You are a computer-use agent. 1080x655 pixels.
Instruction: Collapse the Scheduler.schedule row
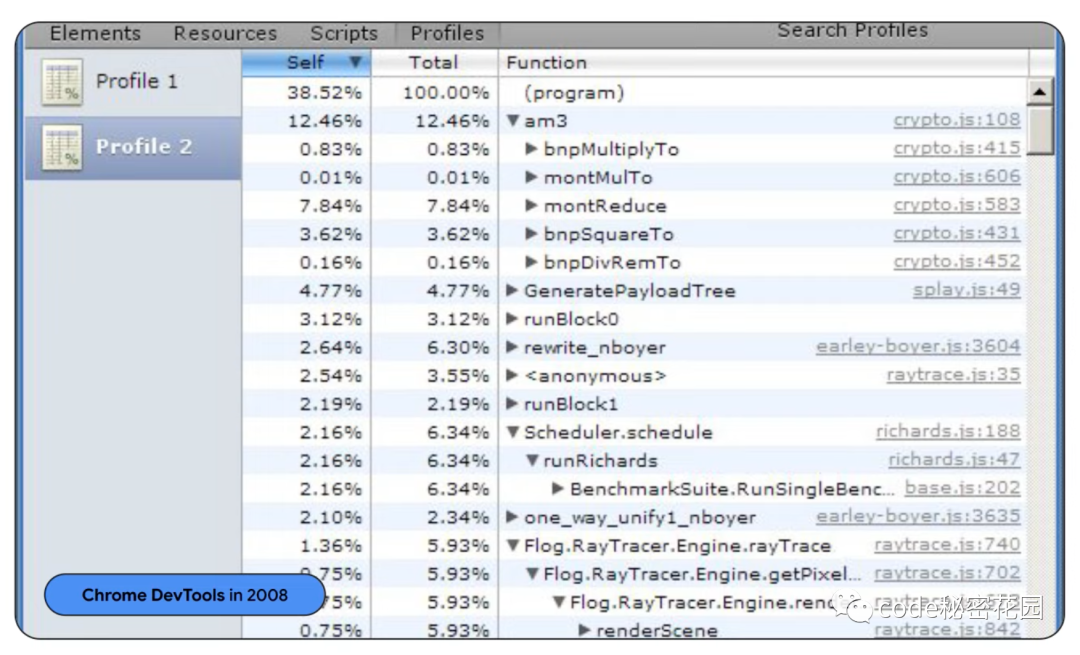tap(512, 432)
